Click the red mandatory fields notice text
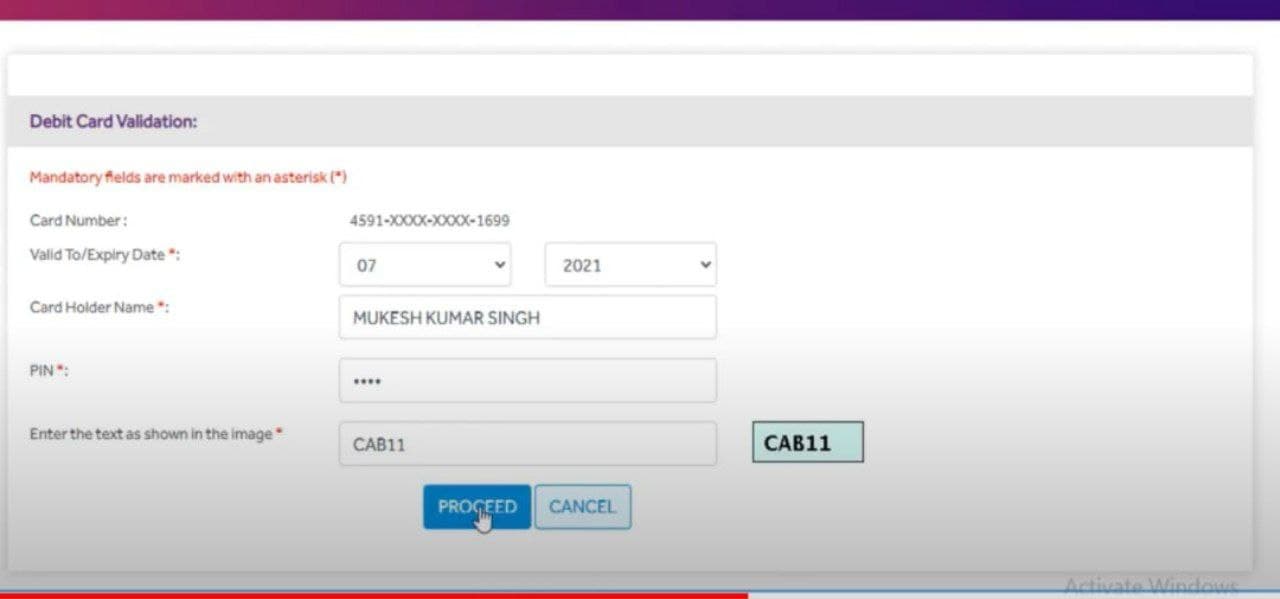The image size is (1280, 599). coord(188,177)
